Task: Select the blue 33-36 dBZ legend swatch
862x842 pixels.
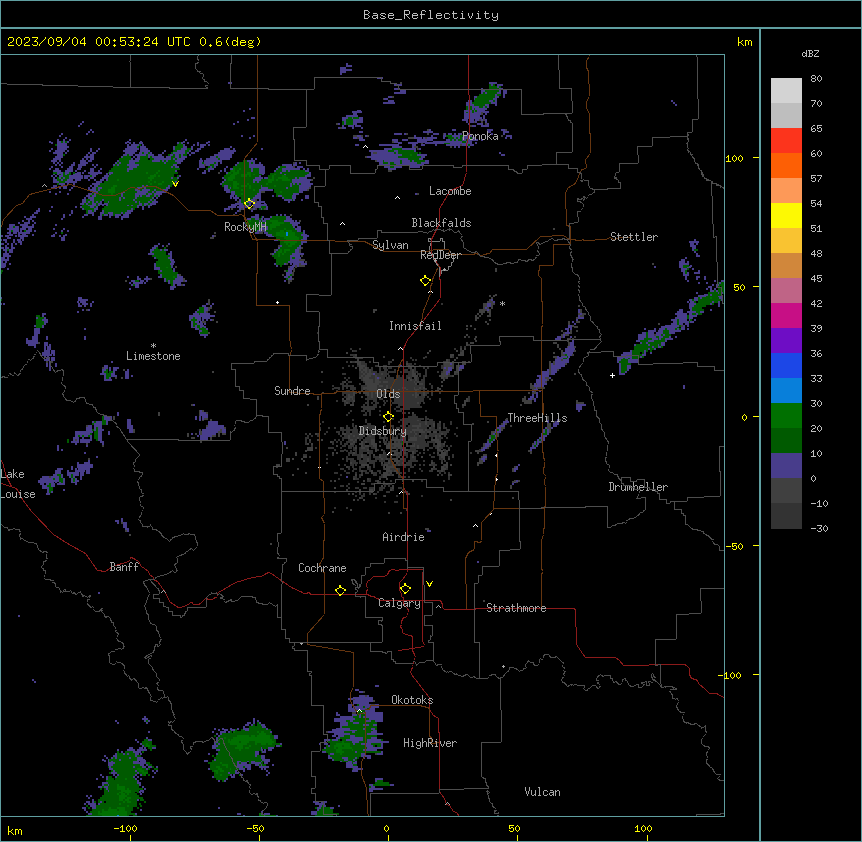Action: pyautogui.click(x=786, y=365)
